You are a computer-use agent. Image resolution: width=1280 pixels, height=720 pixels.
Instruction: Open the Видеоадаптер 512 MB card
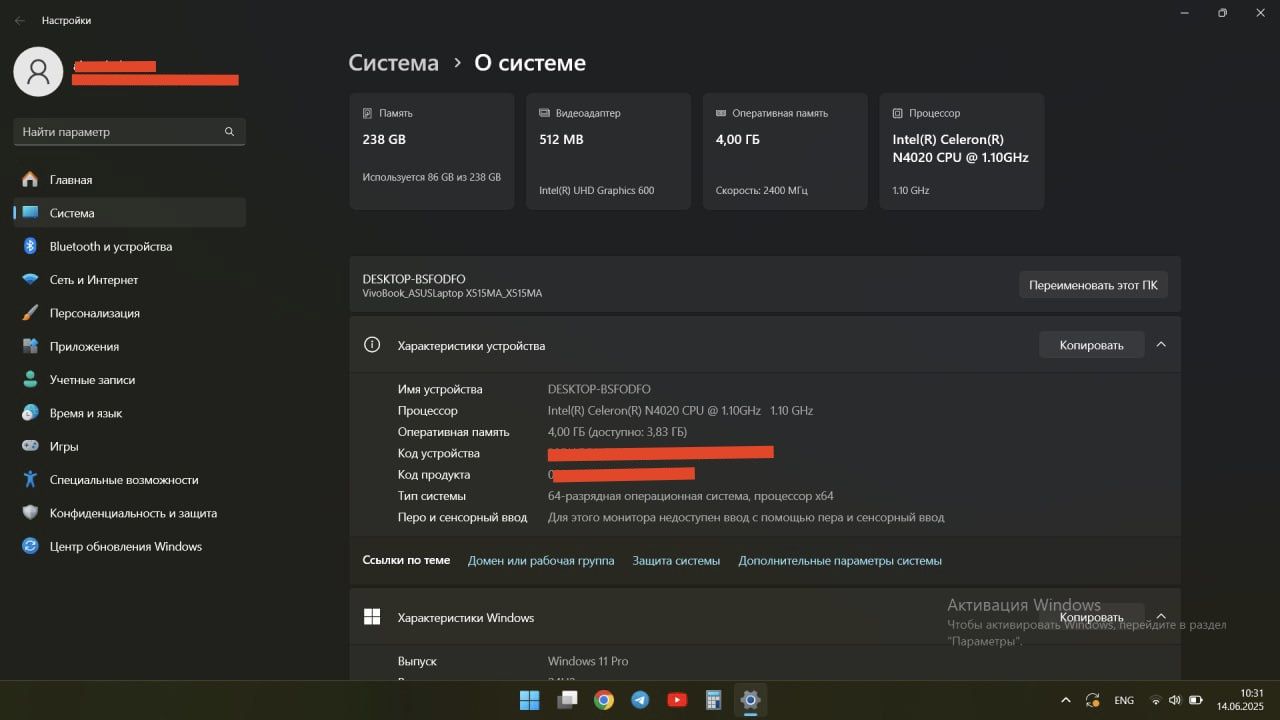point(608,152)
